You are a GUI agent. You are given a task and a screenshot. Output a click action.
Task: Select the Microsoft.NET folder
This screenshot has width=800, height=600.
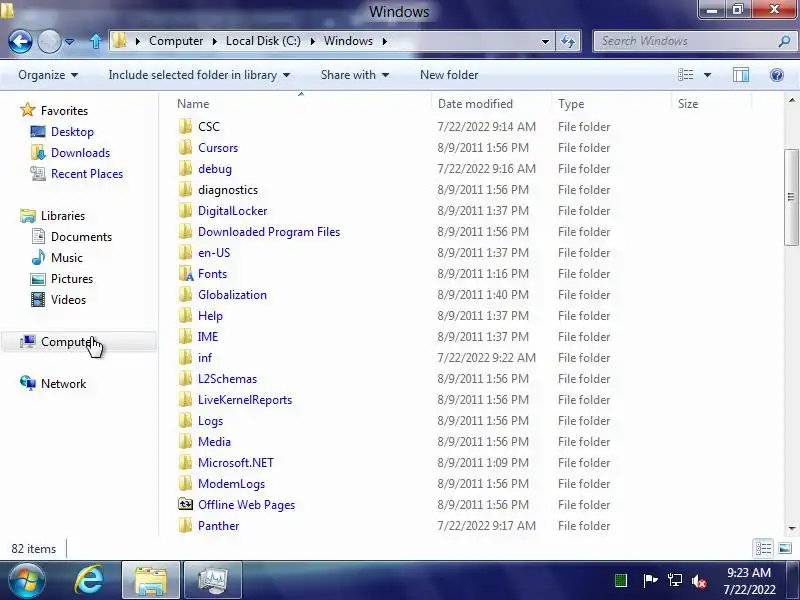(x=236, y=463)
